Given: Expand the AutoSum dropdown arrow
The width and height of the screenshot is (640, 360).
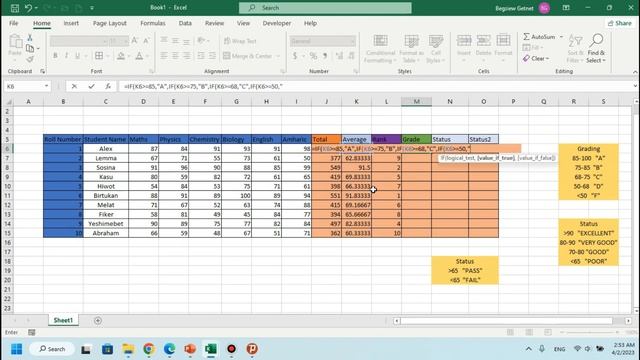Looking at the screenshot, I should pos(561,37).
